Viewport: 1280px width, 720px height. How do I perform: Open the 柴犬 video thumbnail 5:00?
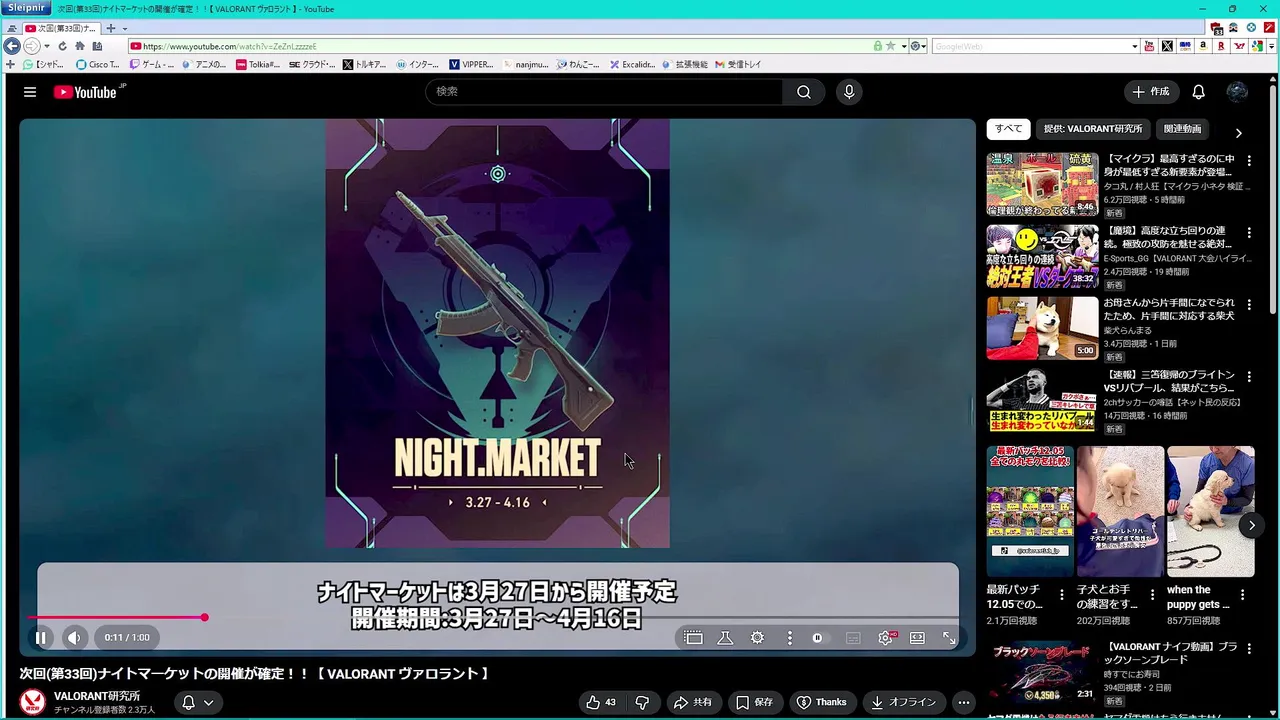pos(1042,328)
